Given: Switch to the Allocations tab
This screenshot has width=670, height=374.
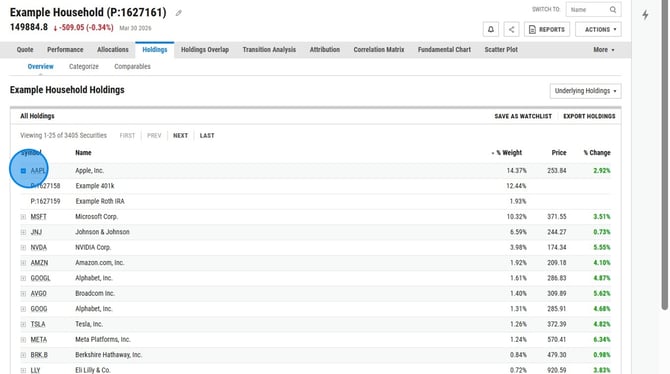Looking at the screenshot, I should [x=113, y=50].
